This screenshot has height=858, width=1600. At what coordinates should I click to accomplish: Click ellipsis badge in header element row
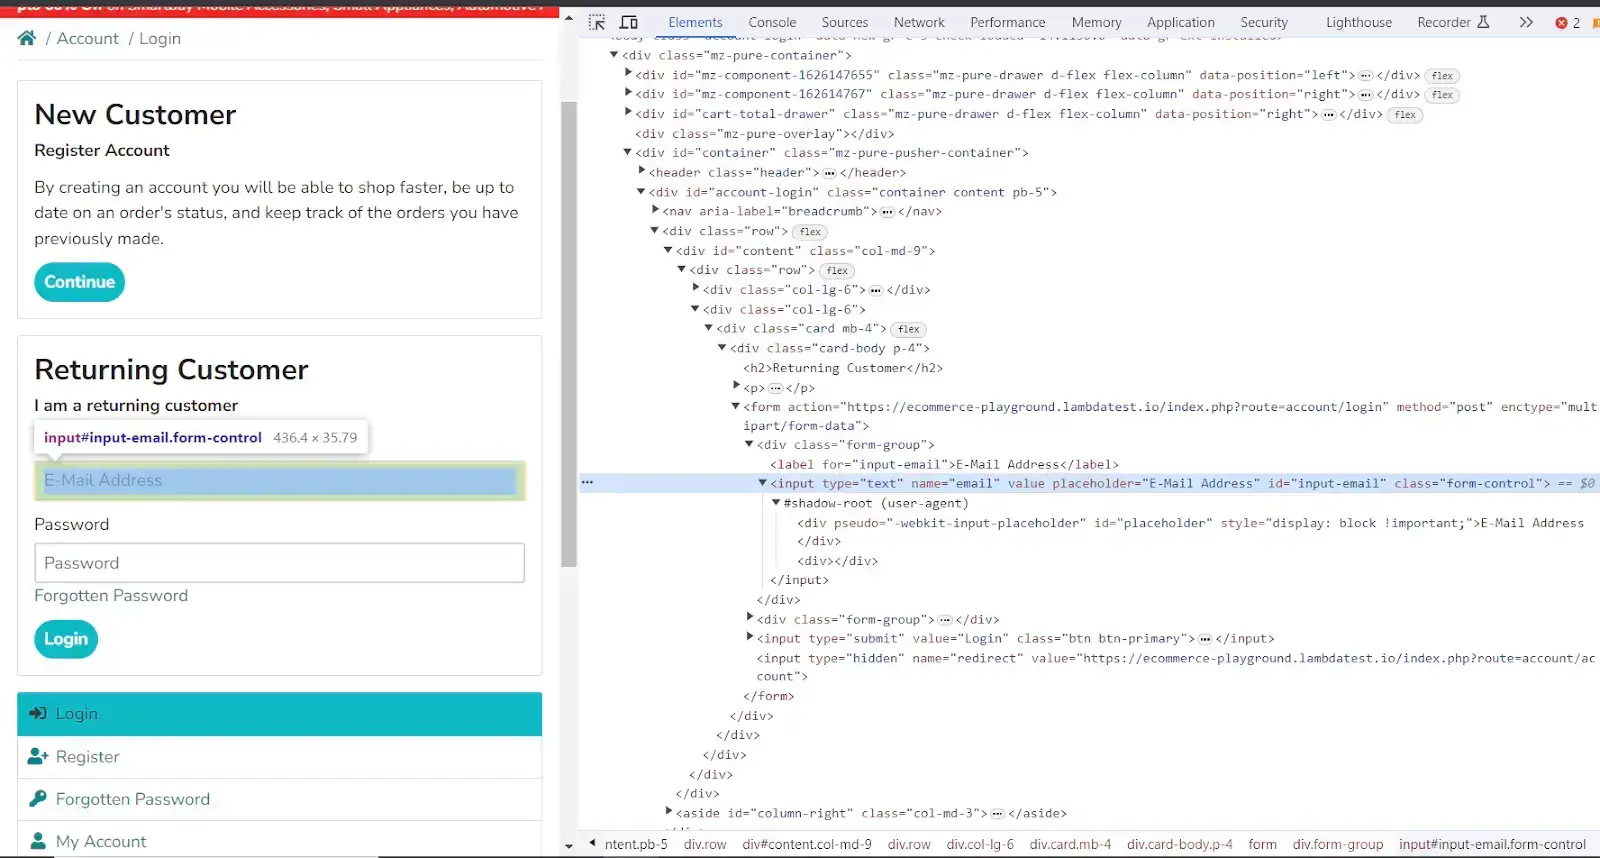coord(829,173)
